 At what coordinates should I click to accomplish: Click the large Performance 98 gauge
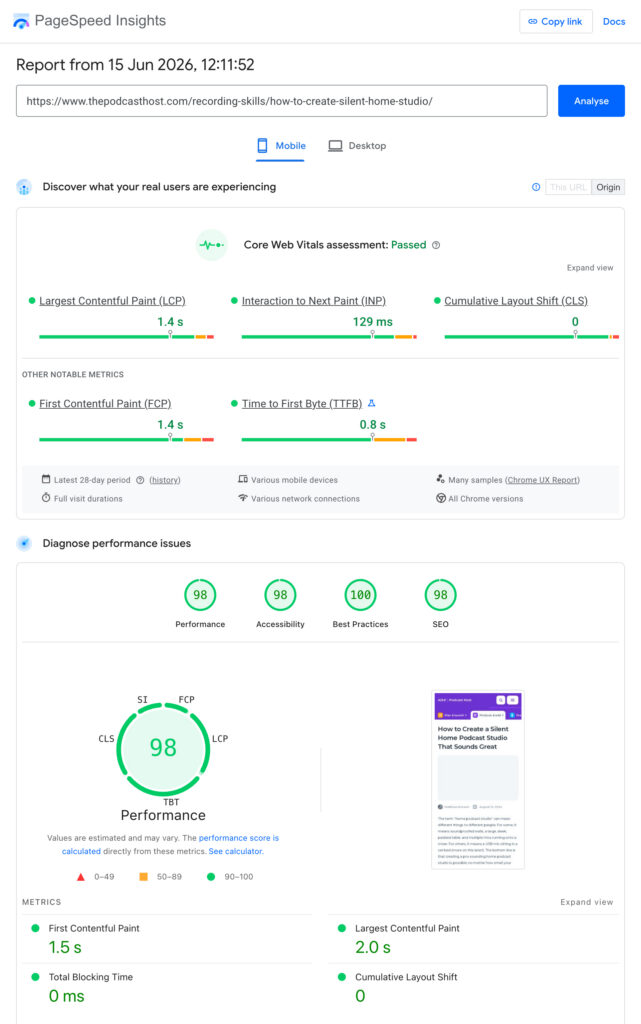[x=163, y=748]
